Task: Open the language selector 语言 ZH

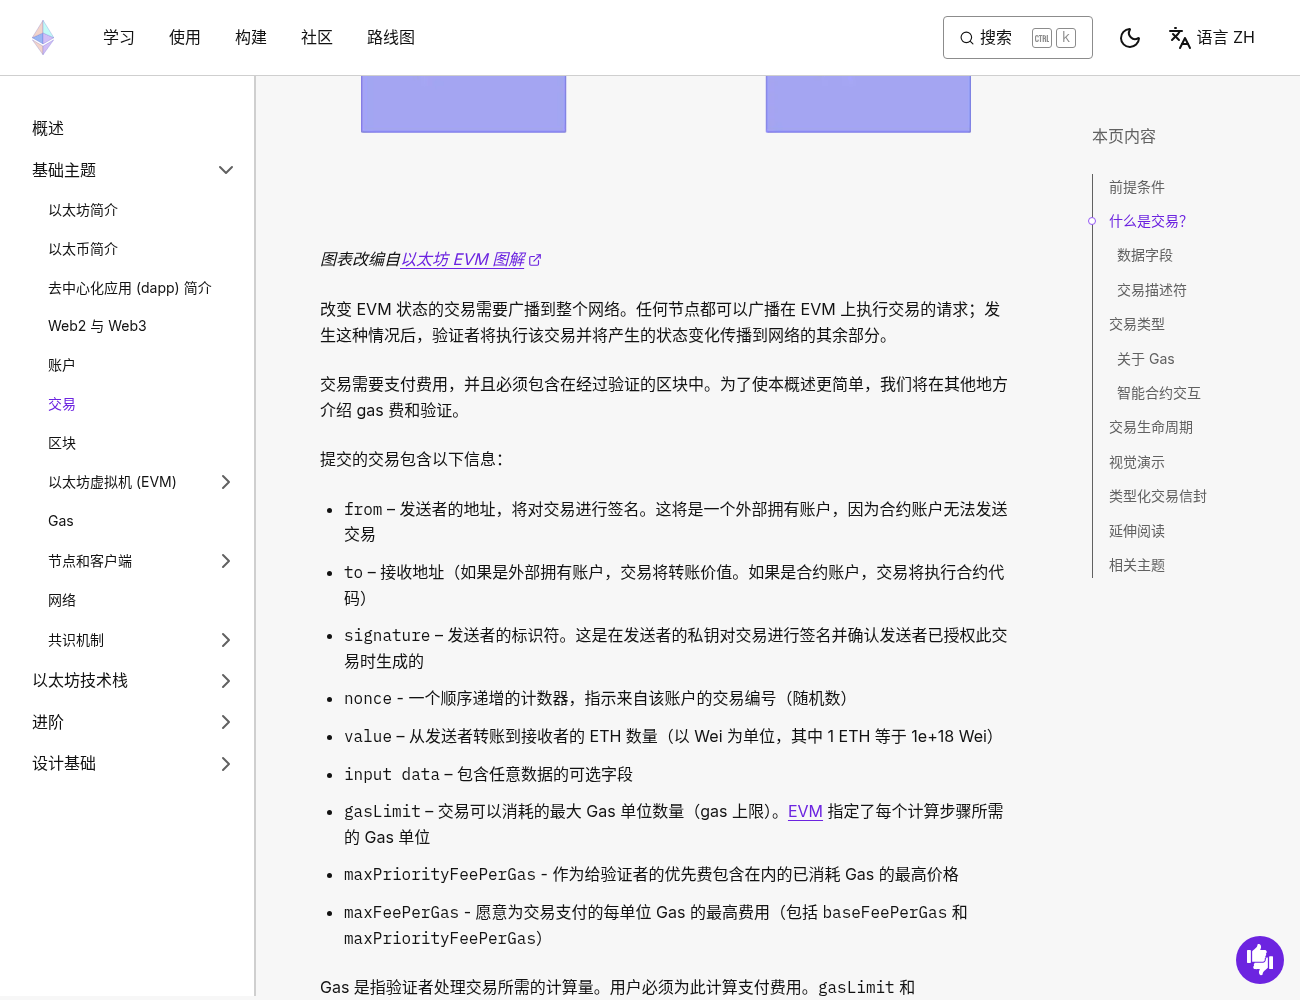Action: pos(1212,38)
